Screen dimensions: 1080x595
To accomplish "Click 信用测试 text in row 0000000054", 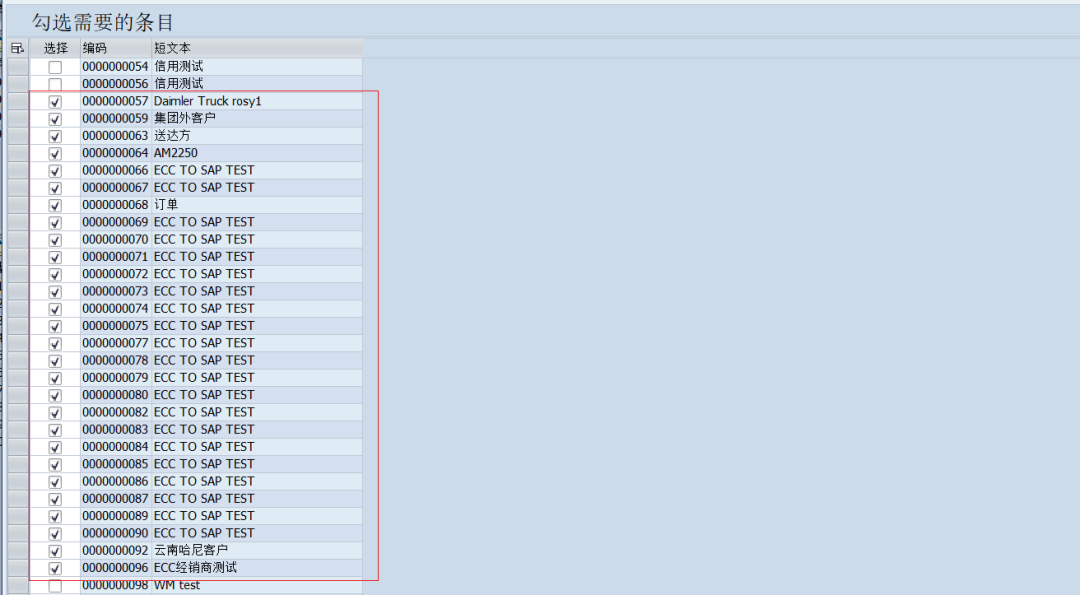I will pyautogui.click(x=178, y=67).
